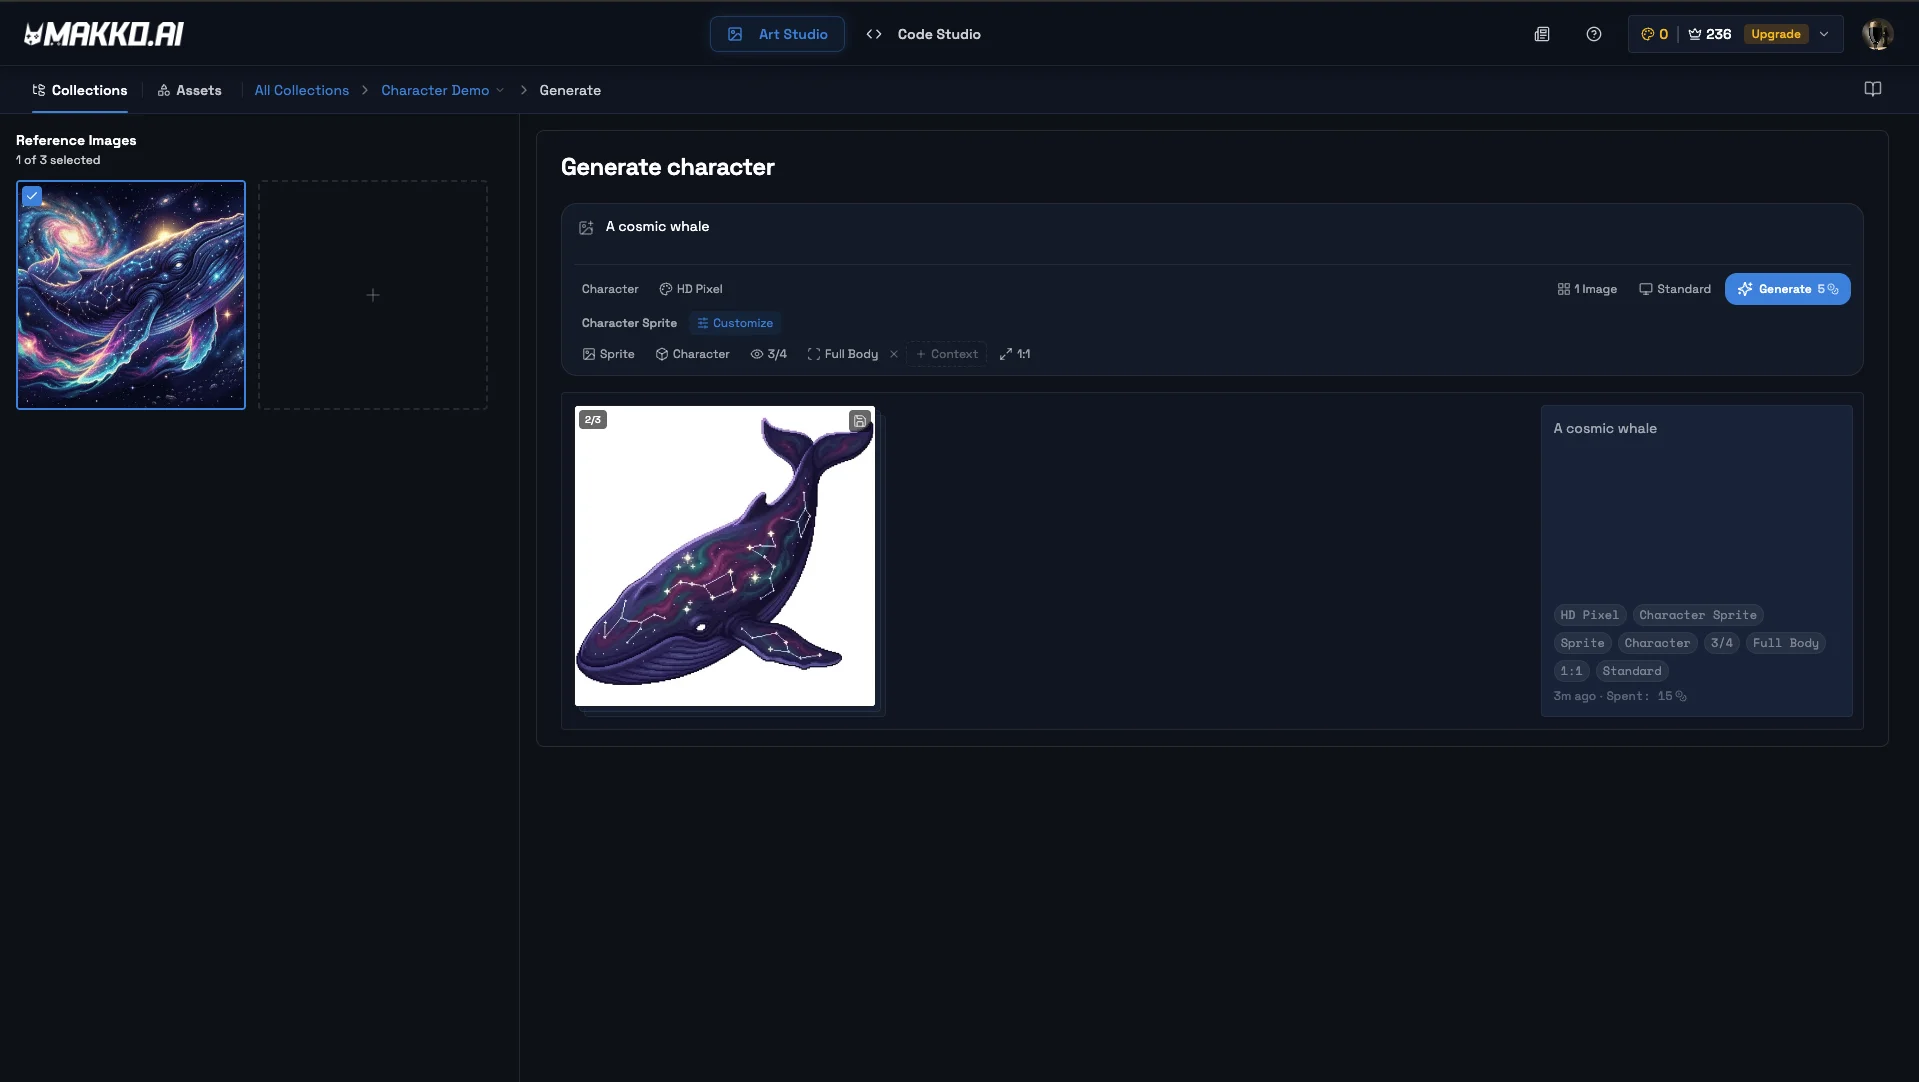The height and width of the screenshot is (1082, 1919).
Task: Switch to Code Studio tab
Action: pyautogui.click(x=923, y=34)
